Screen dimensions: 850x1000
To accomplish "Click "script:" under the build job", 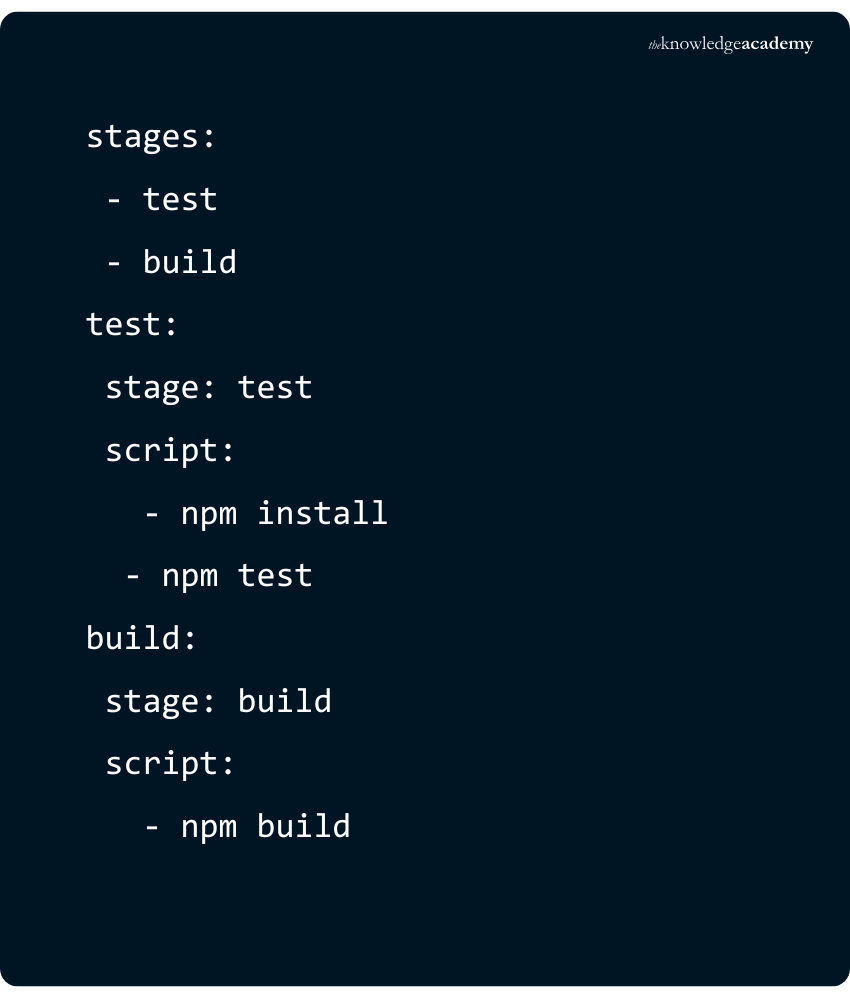I will pos(170,764).
